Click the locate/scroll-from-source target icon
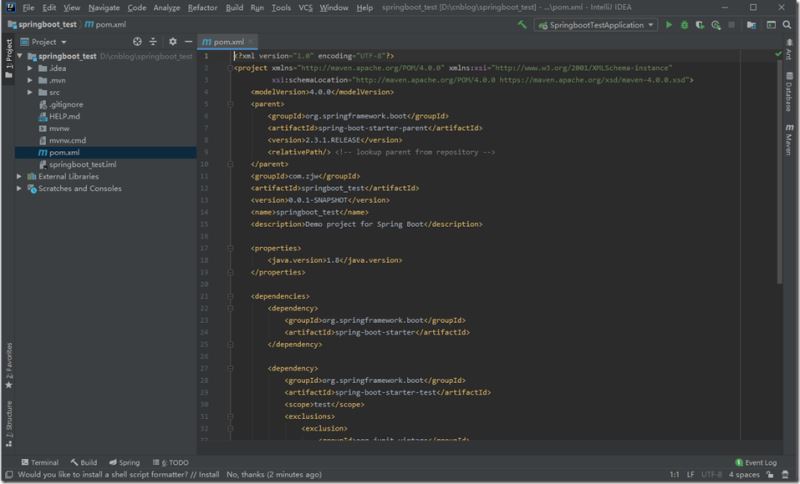The height and width of the screenshot is (484, 800). (137, 42)
